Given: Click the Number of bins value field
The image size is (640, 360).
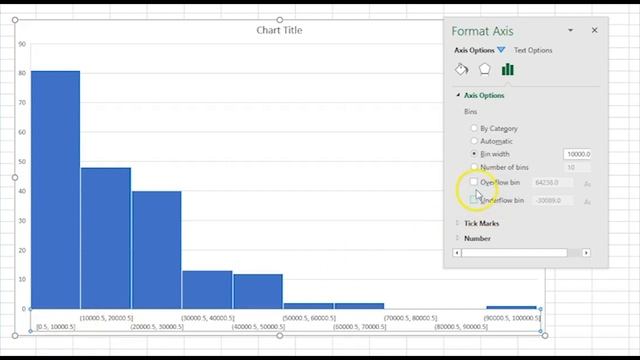Looking at the screenshot, I should coord(578,167).
